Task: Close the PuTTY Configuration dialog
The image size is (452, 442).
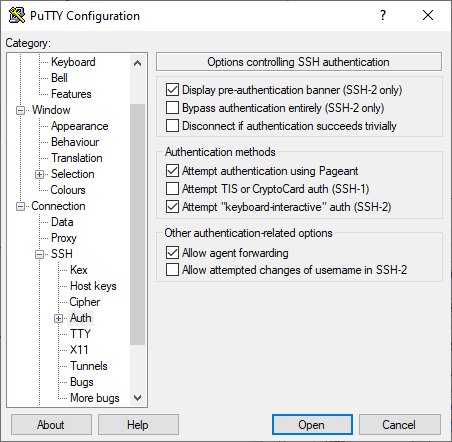Action: pos(428,15)
